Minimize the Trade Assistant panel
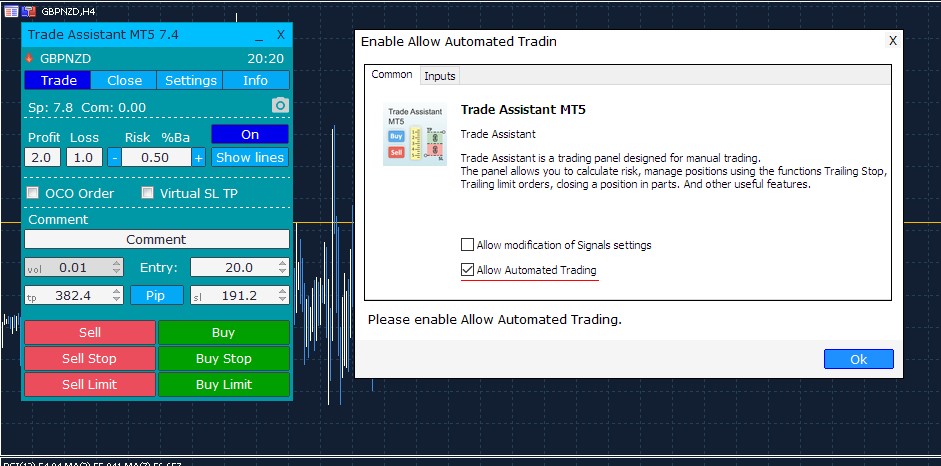The width and height of the screenshot is (941, 466). point(259,36)
